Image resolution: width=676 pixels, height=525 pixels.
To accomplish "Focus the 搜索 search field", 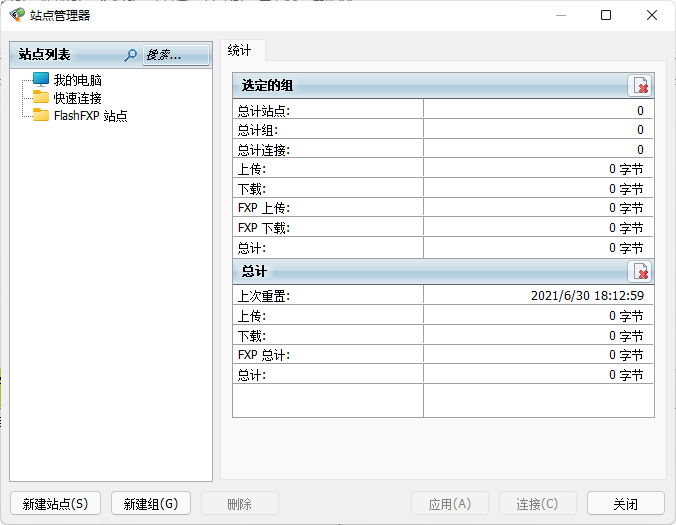I will click(176, 55).
